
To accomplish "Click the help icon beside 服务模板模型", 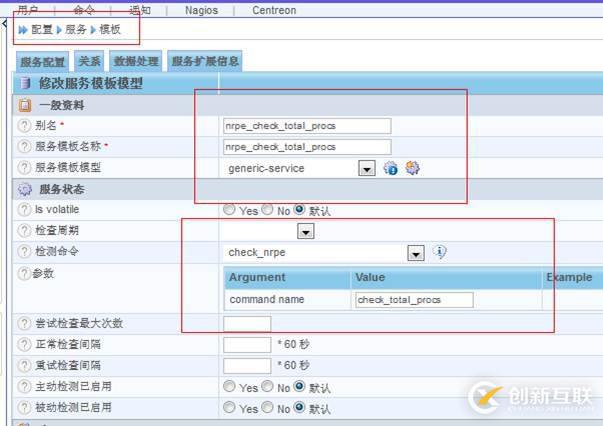I will tap(24, 167).
